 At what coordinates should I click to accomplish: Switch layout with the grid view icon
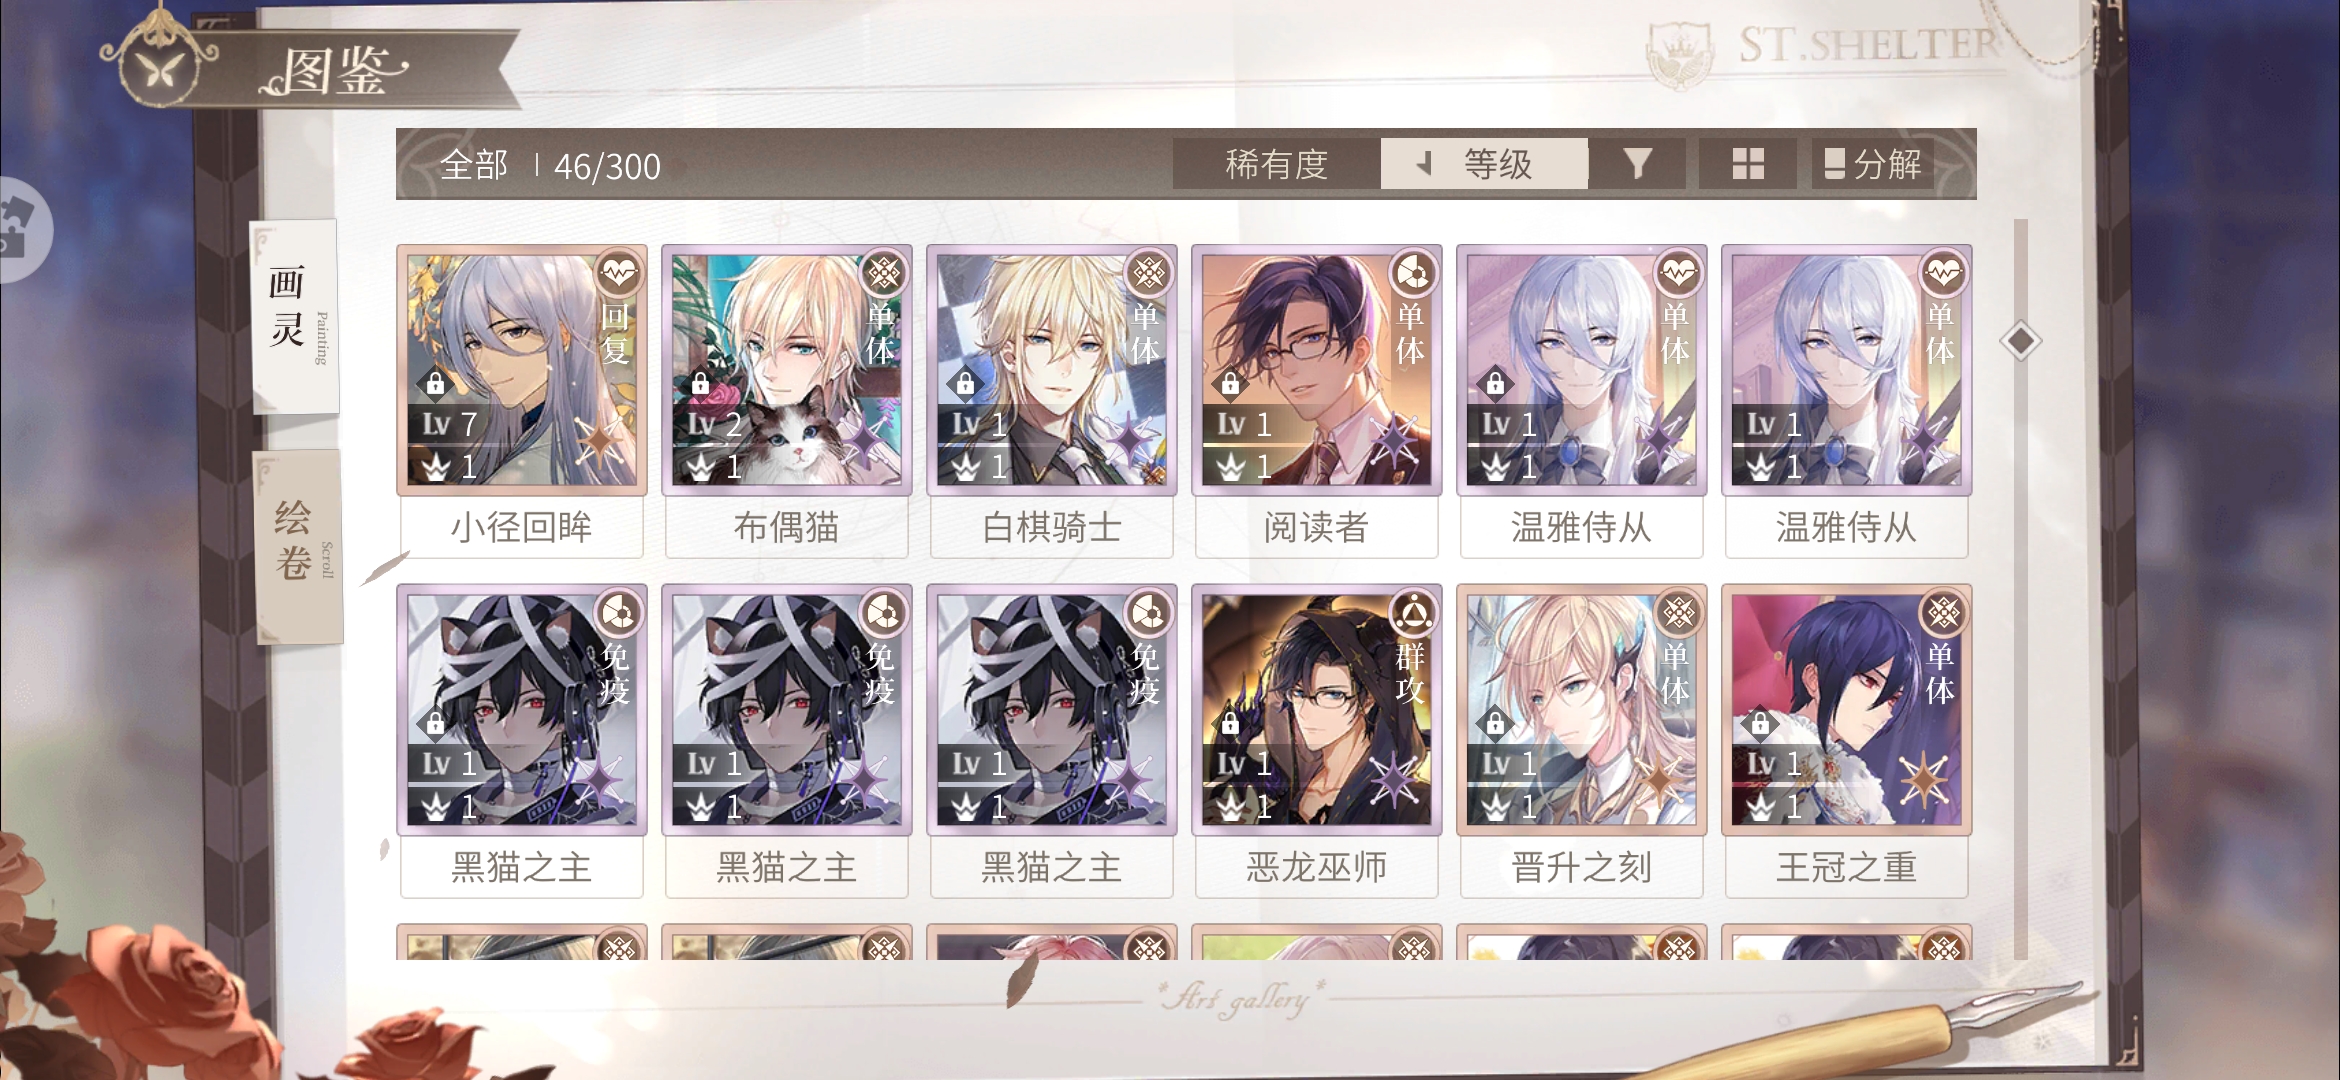point(1748,163)
